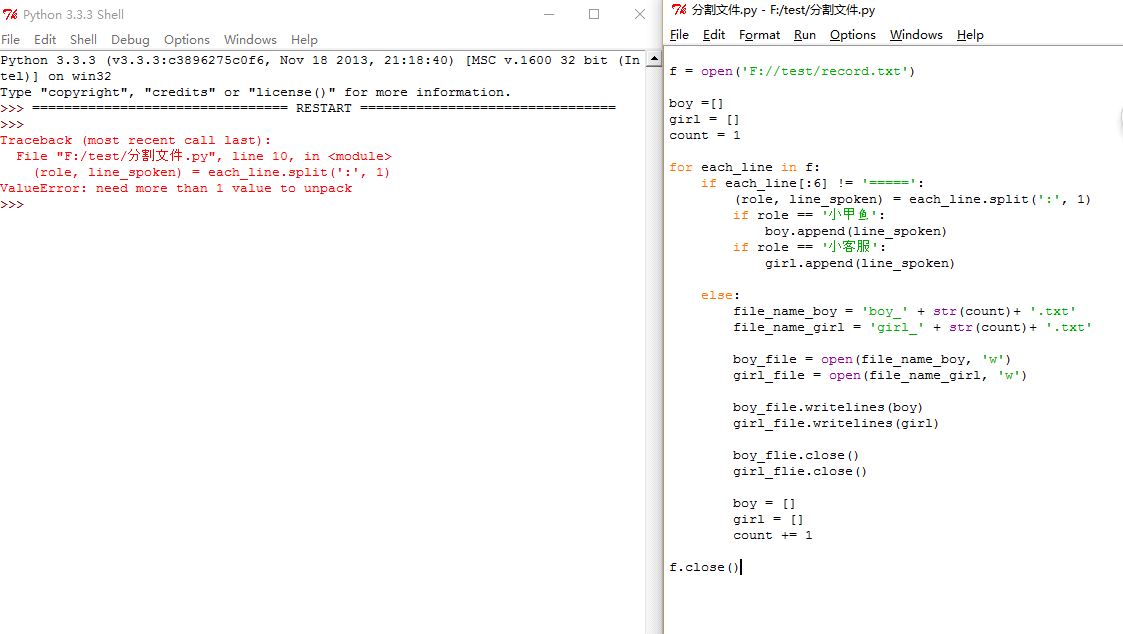Open the Debug menu in Python Shell
The image size is (1123, 634).
[130, 40]
